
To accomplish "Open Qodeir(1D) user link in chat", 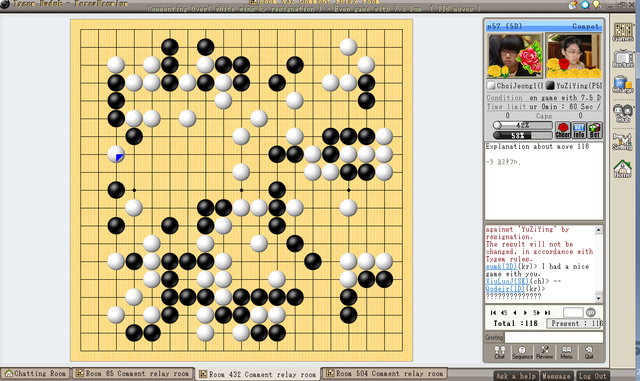I will click(x=504, y=289).
